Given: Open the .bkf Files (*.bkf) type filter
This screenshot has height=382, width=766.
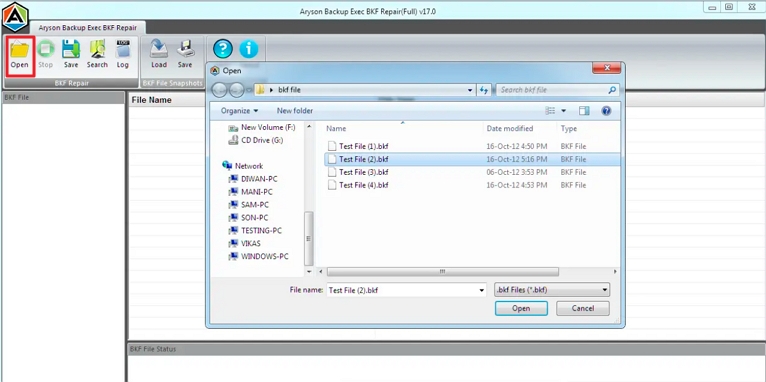Looking at the screenshot, I should [x=553, y=290].
